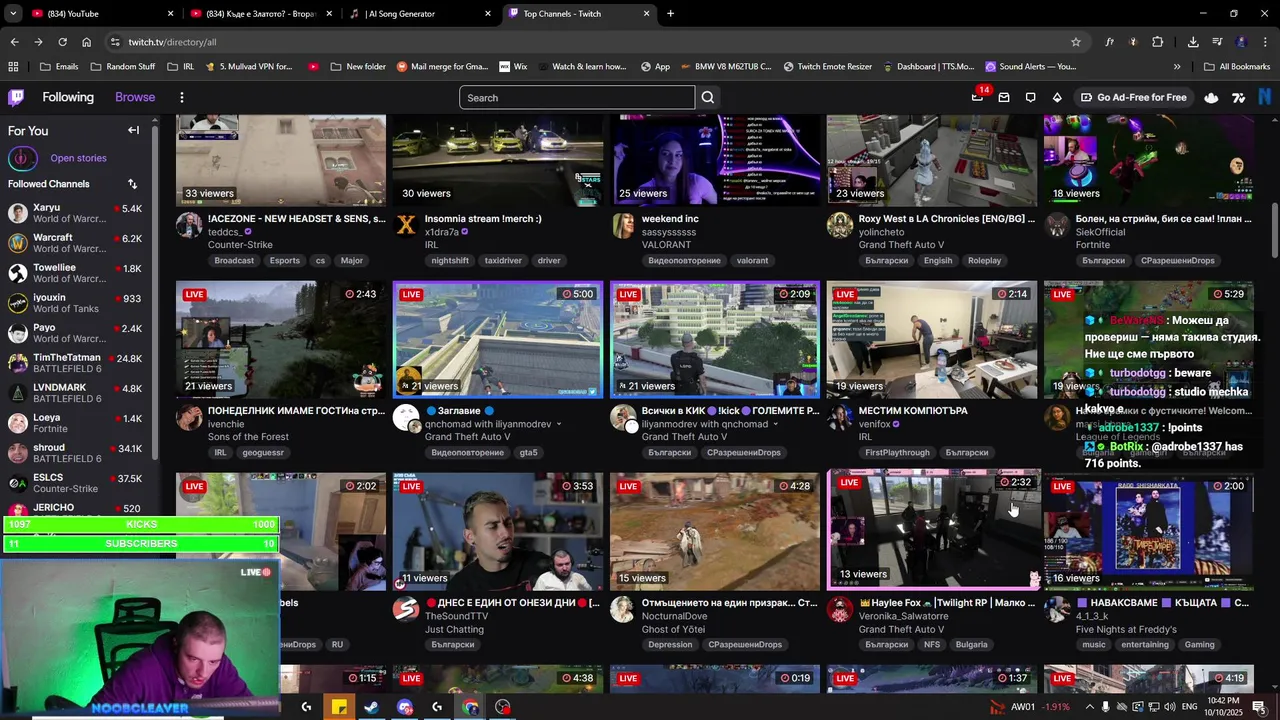Open ESLCS in followed channels

(76, 483)
